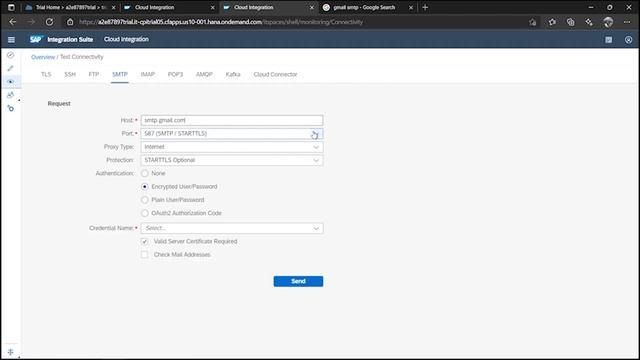Open the SAP navigation hamburger menu
The height and width of the screenshot is (360, 640).
pos(11,40)
